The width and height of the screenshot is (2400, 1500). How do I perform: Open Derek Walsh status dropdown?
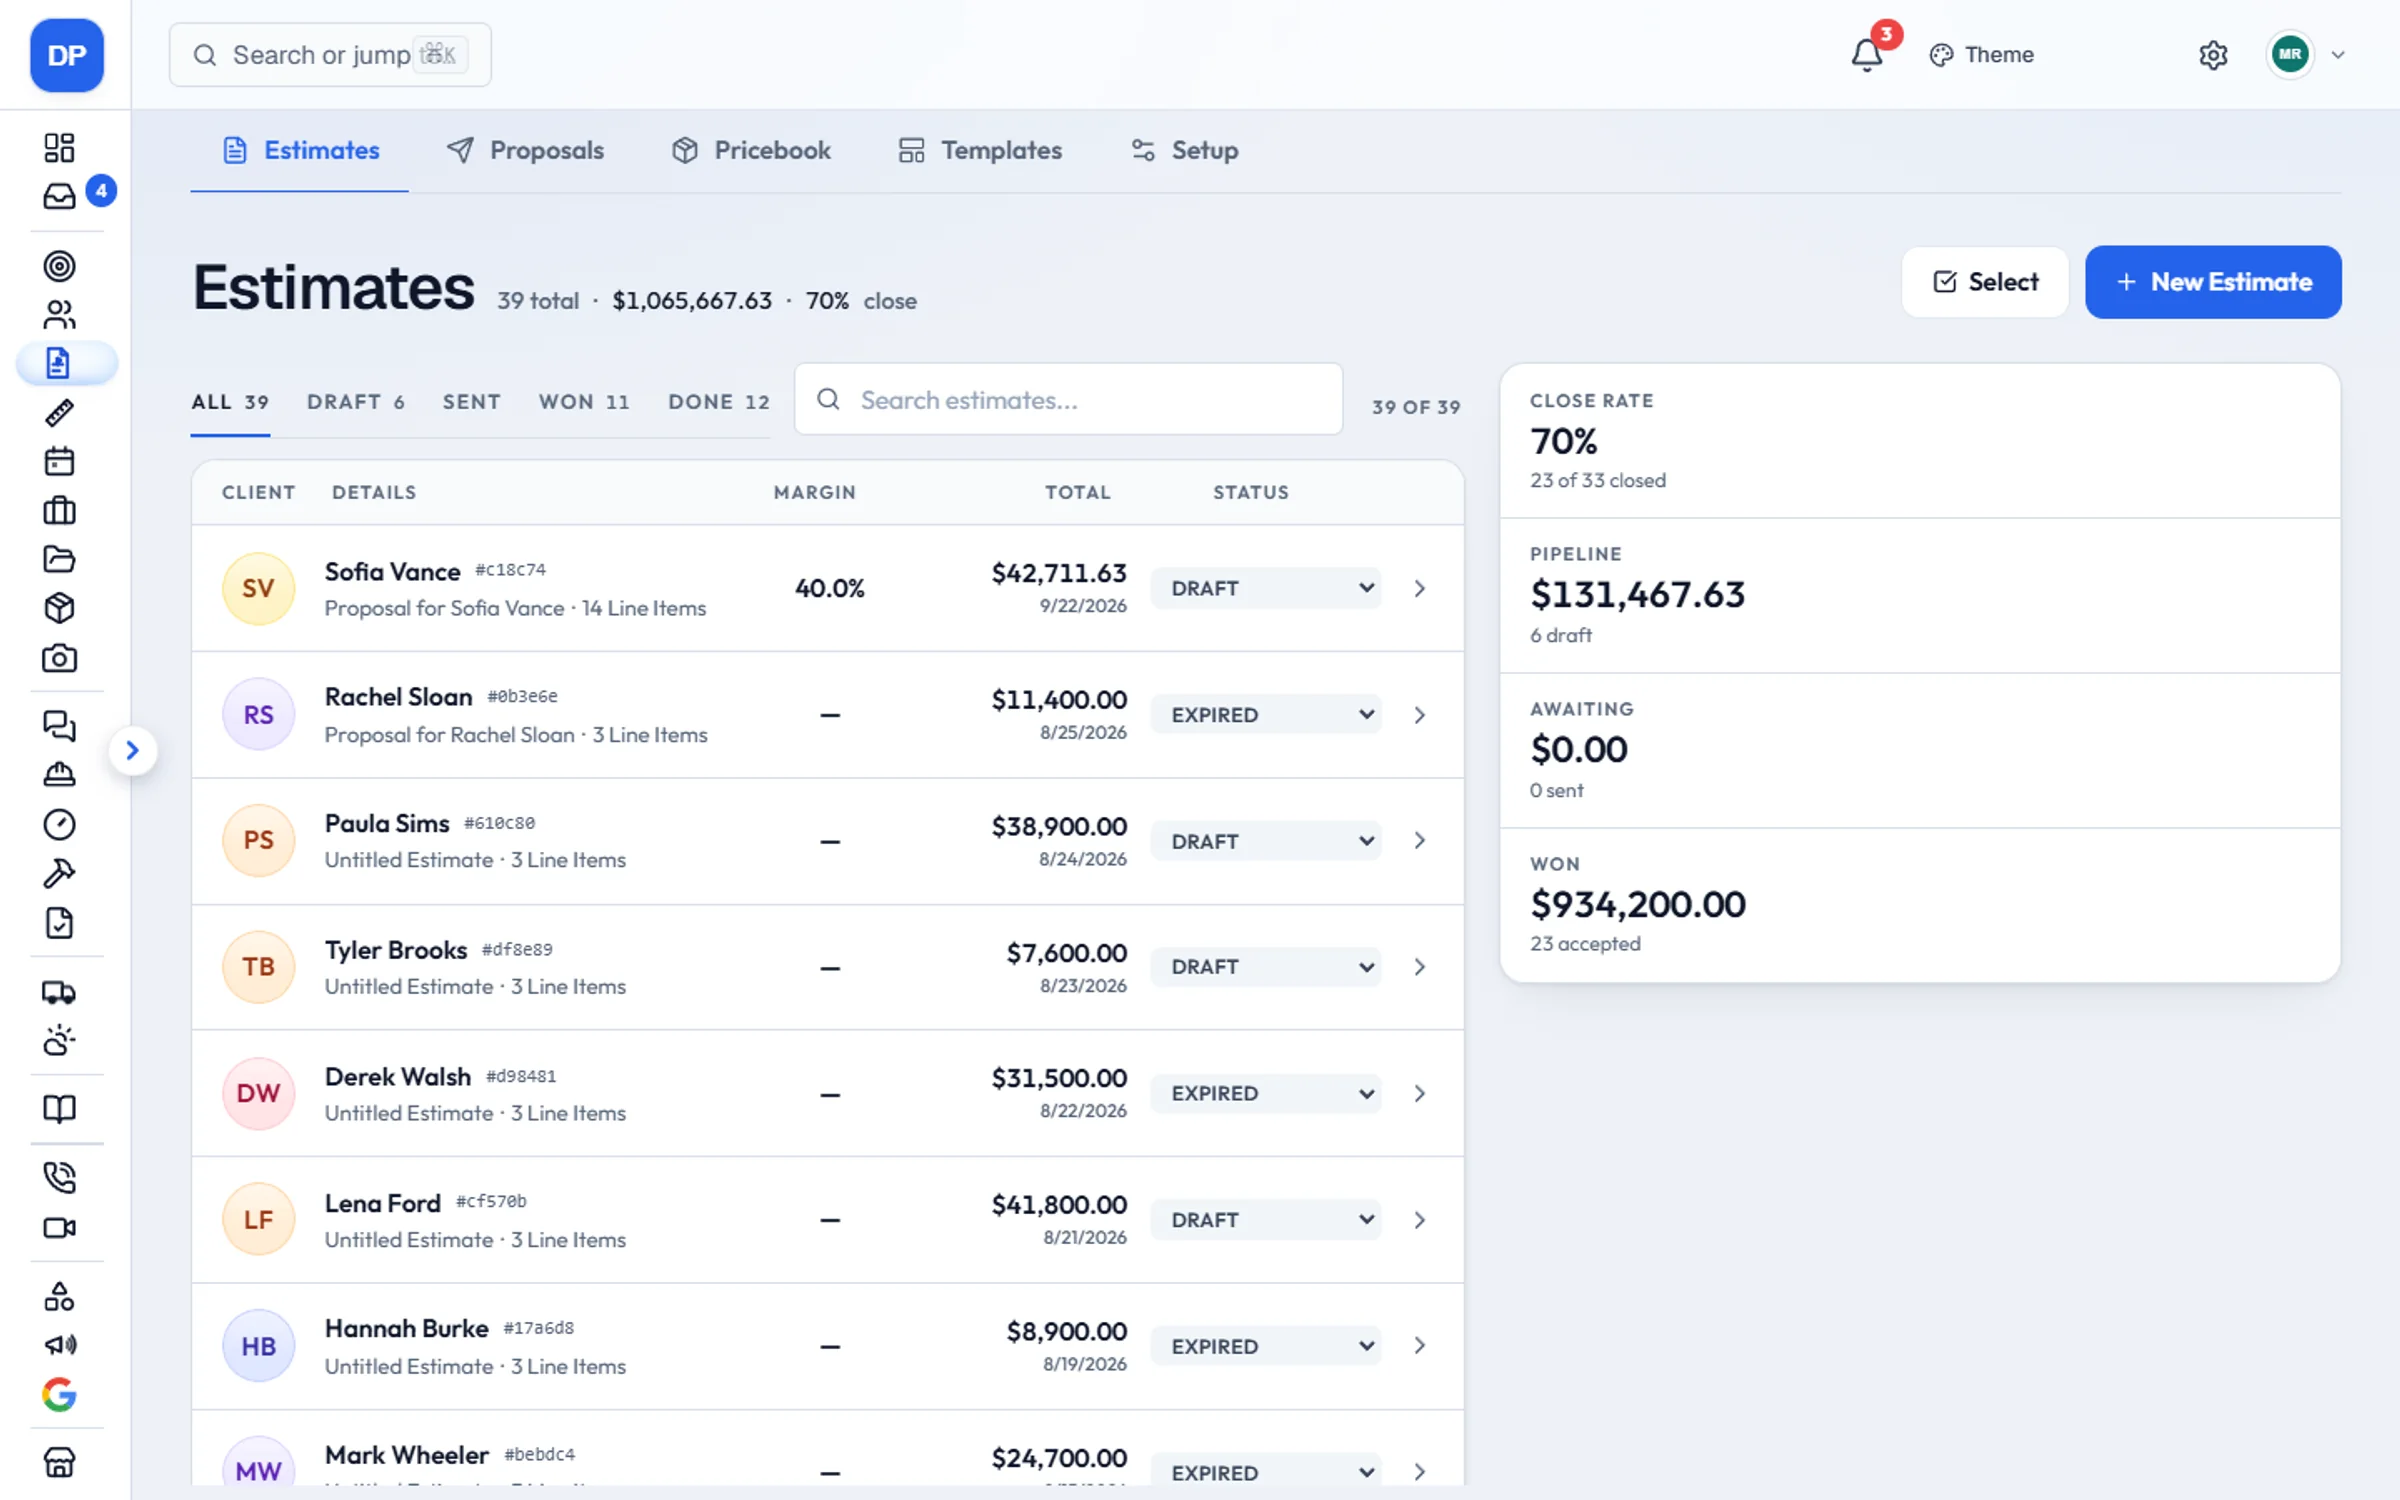(x=1266, y=1093)
